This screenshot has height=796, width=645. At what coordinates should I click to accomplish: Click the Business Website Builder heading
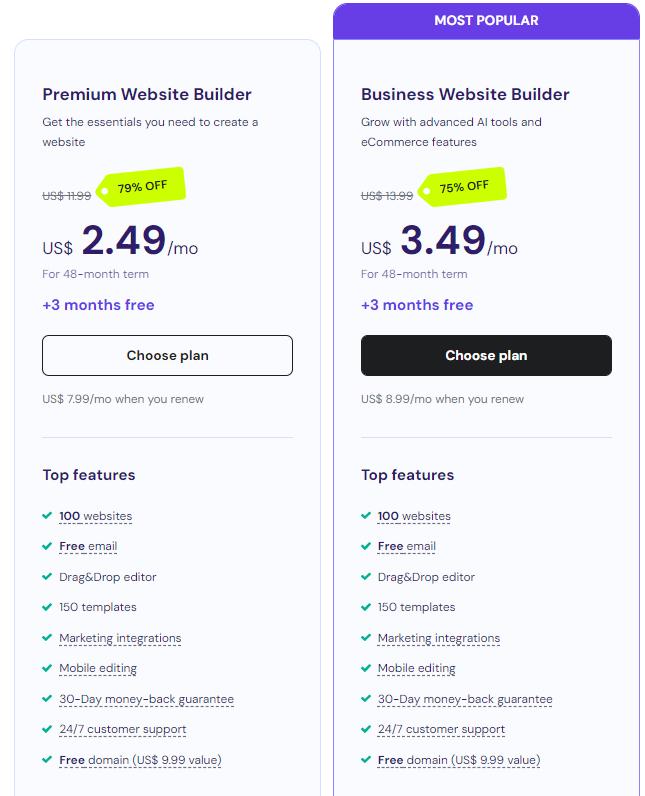(465, 94)
